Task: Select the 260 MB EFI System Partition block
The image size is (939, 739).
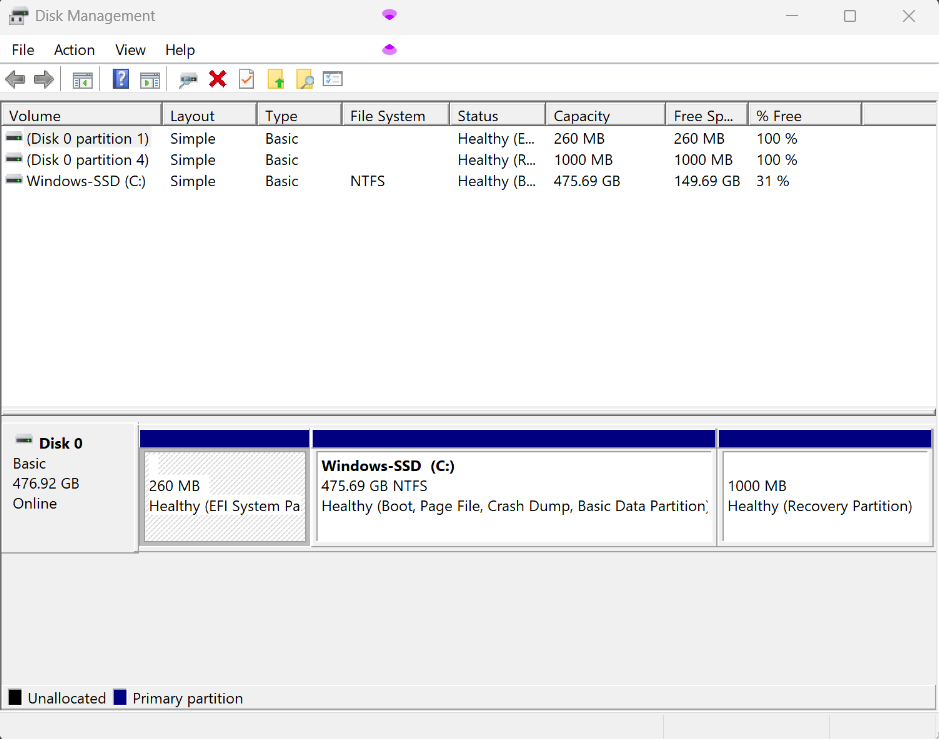Action: (225, 497)
